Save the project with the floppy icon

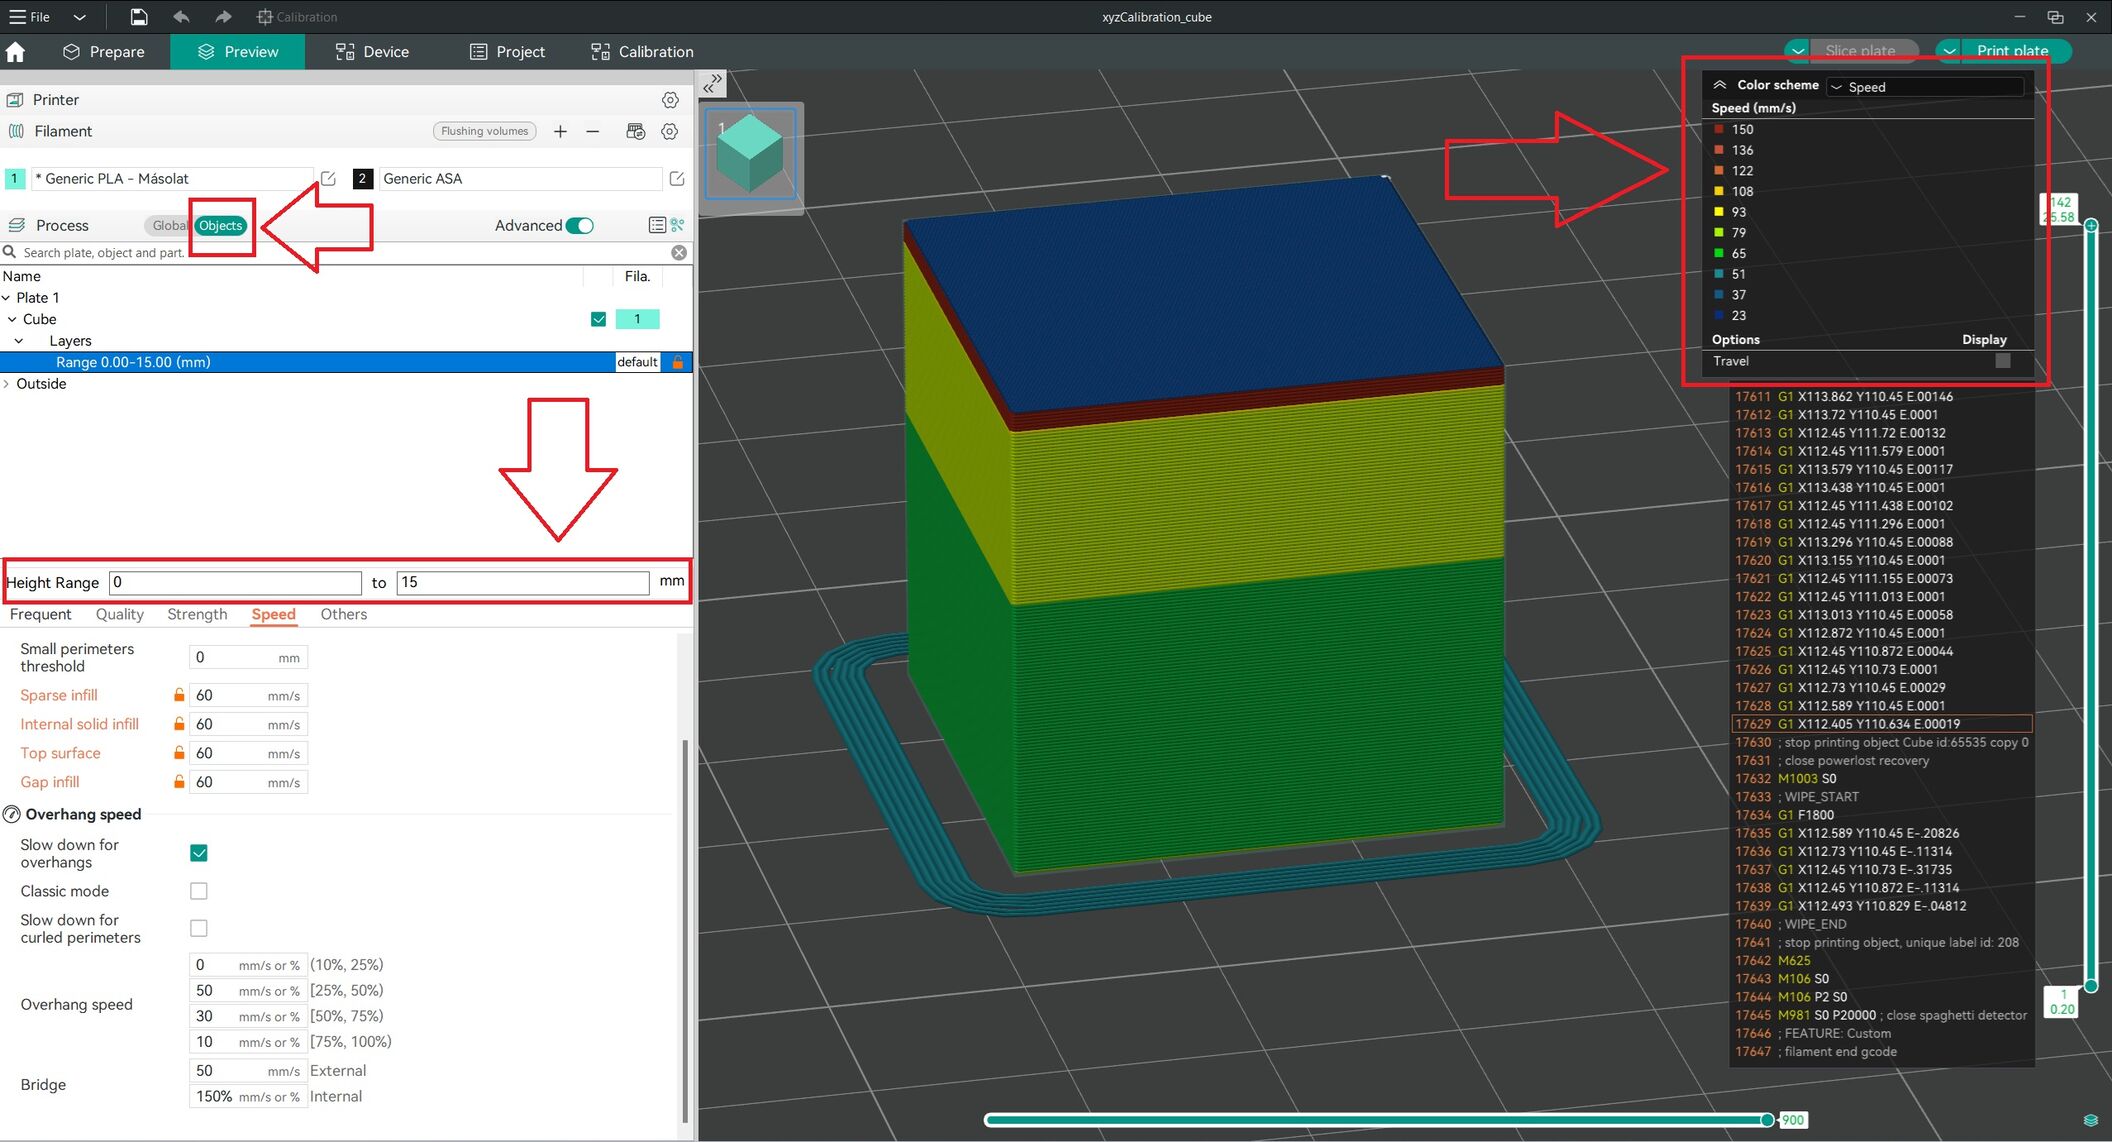[139, 17]
